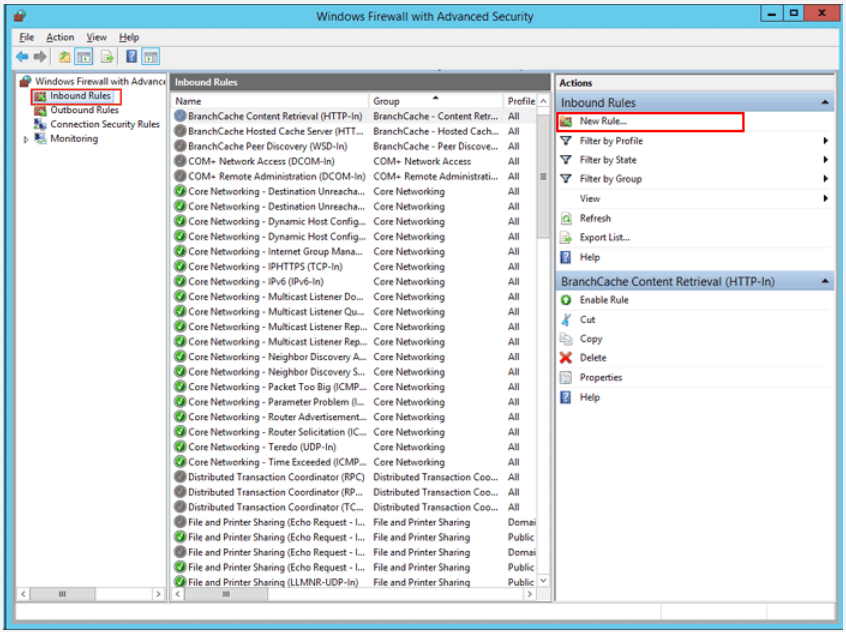Toggle the Show/Hide Console Tree toolbar icon
The width and height of the screenshot is (846, 632).
pos(84,57)
